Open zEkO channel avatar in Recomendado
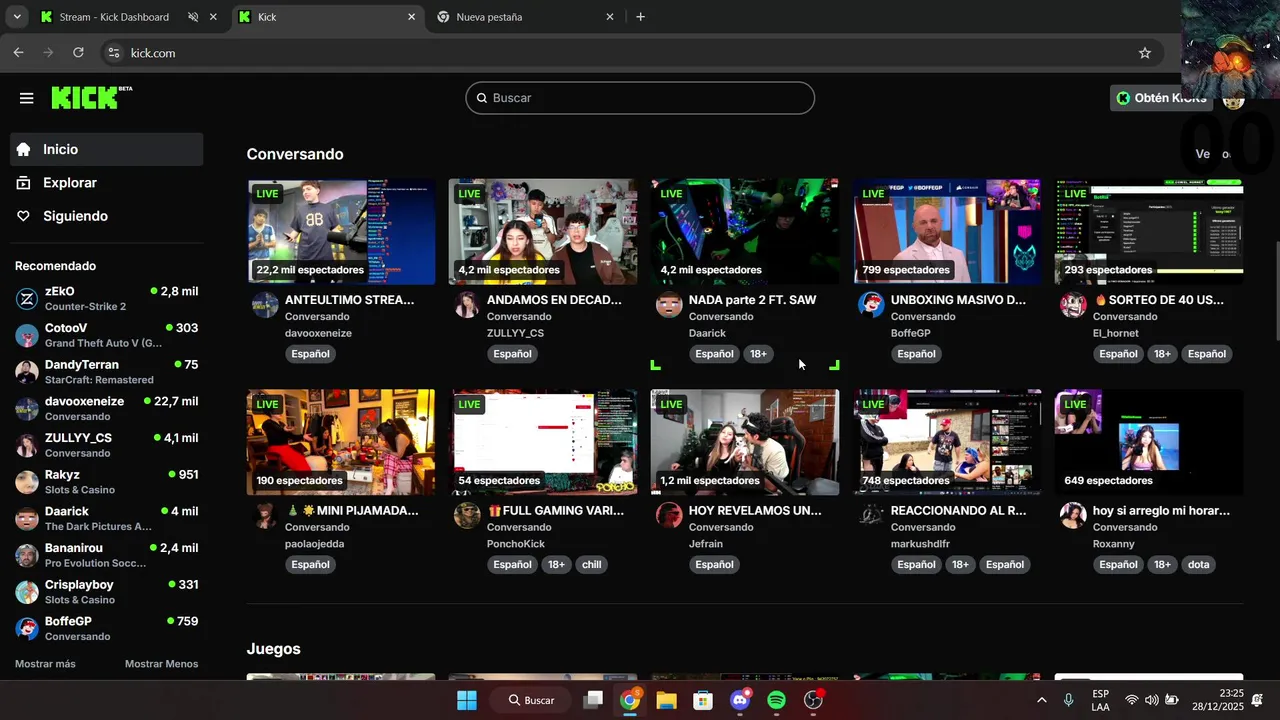The image size is (1280, 720). coord(27,299)
